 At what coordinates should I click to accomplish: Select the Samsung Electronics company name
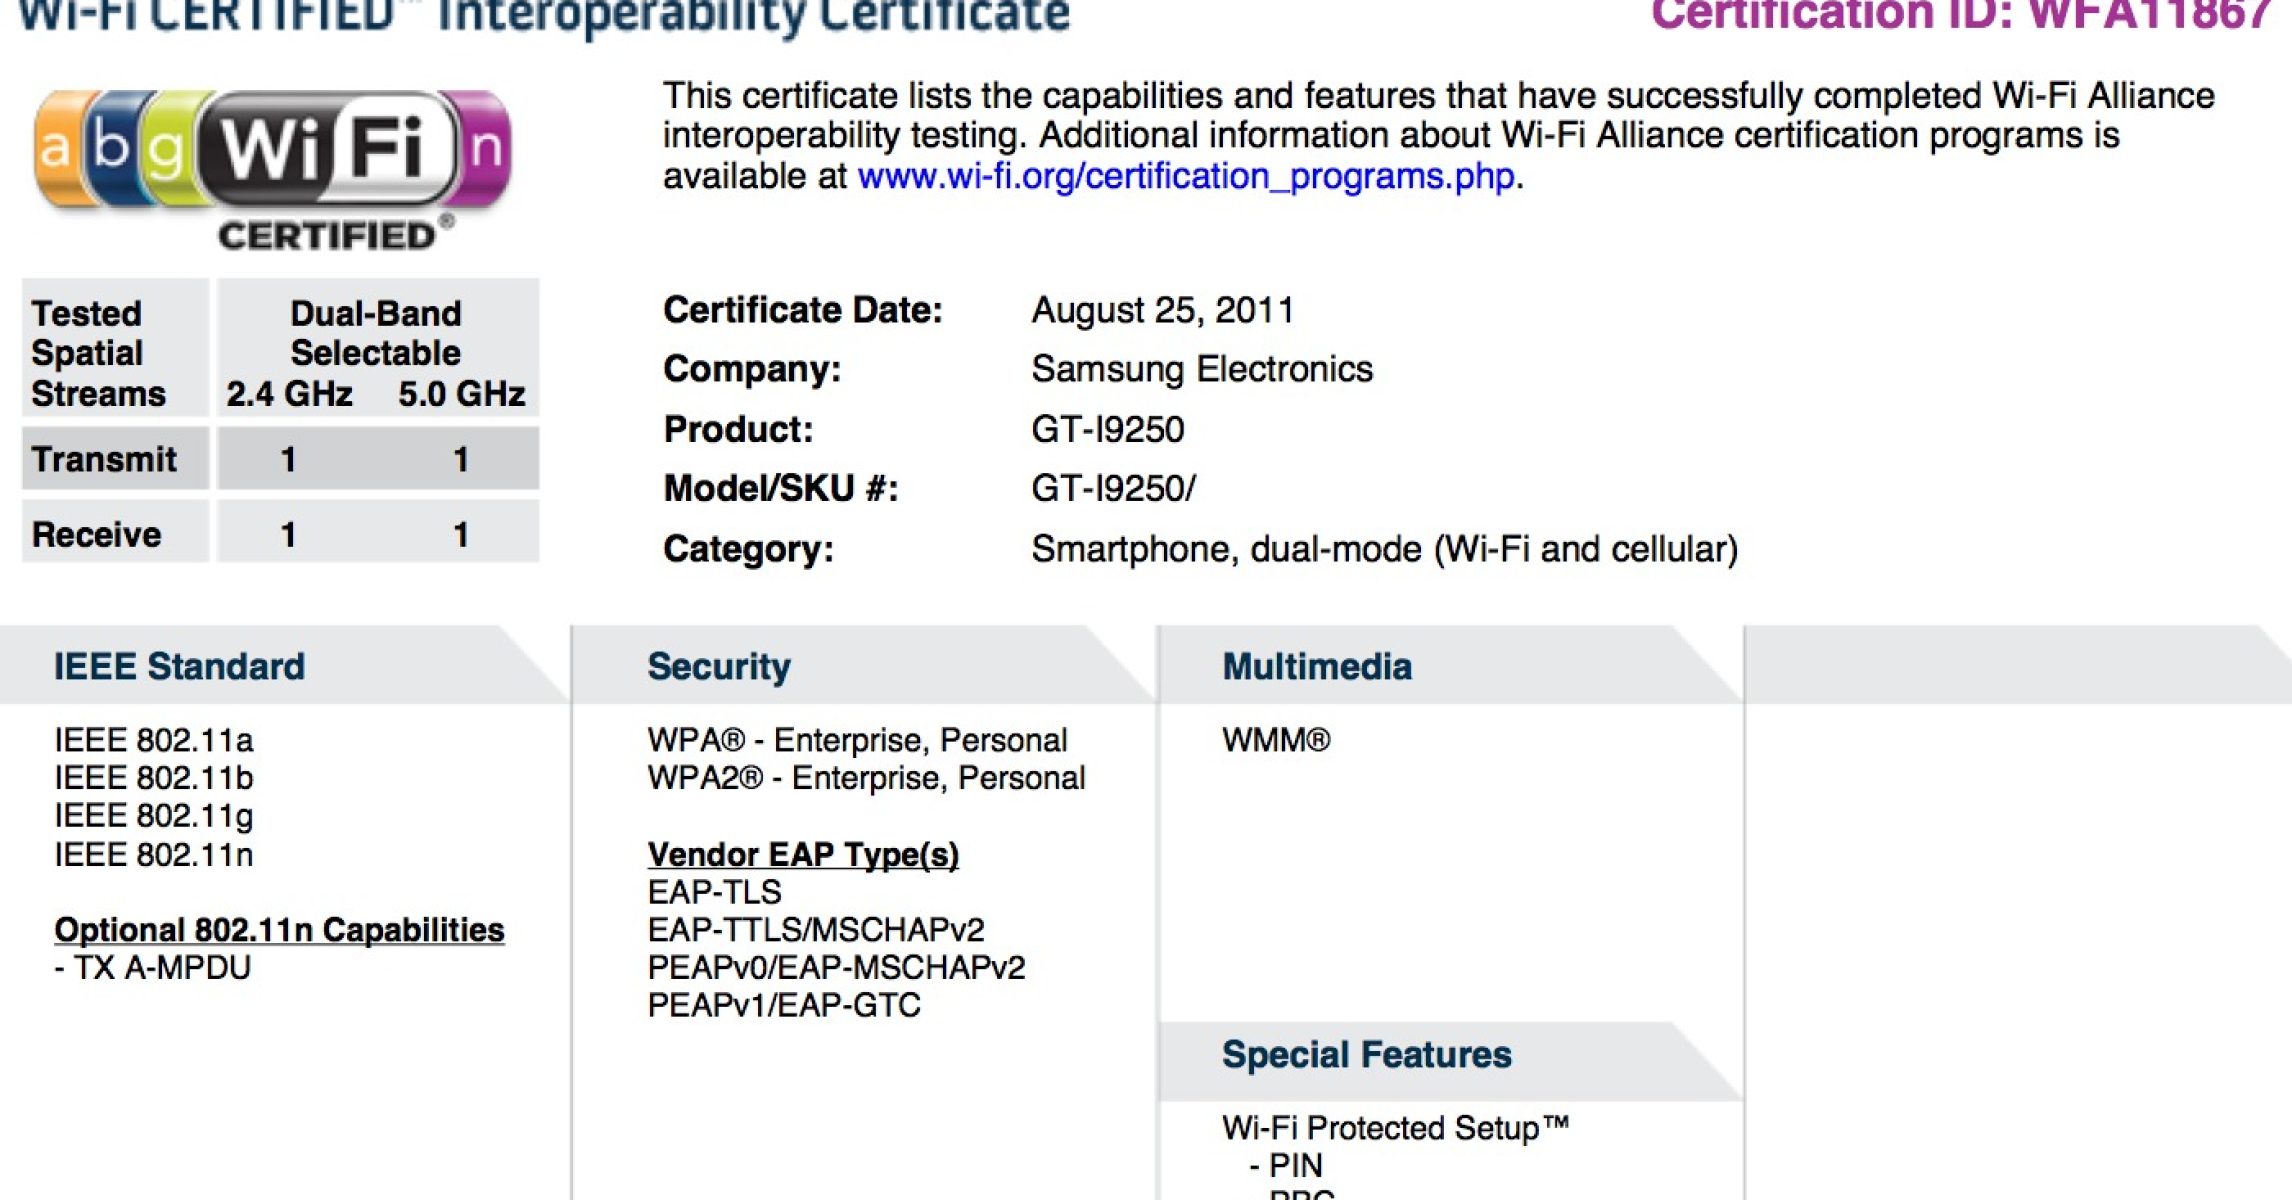(1202, 370)
